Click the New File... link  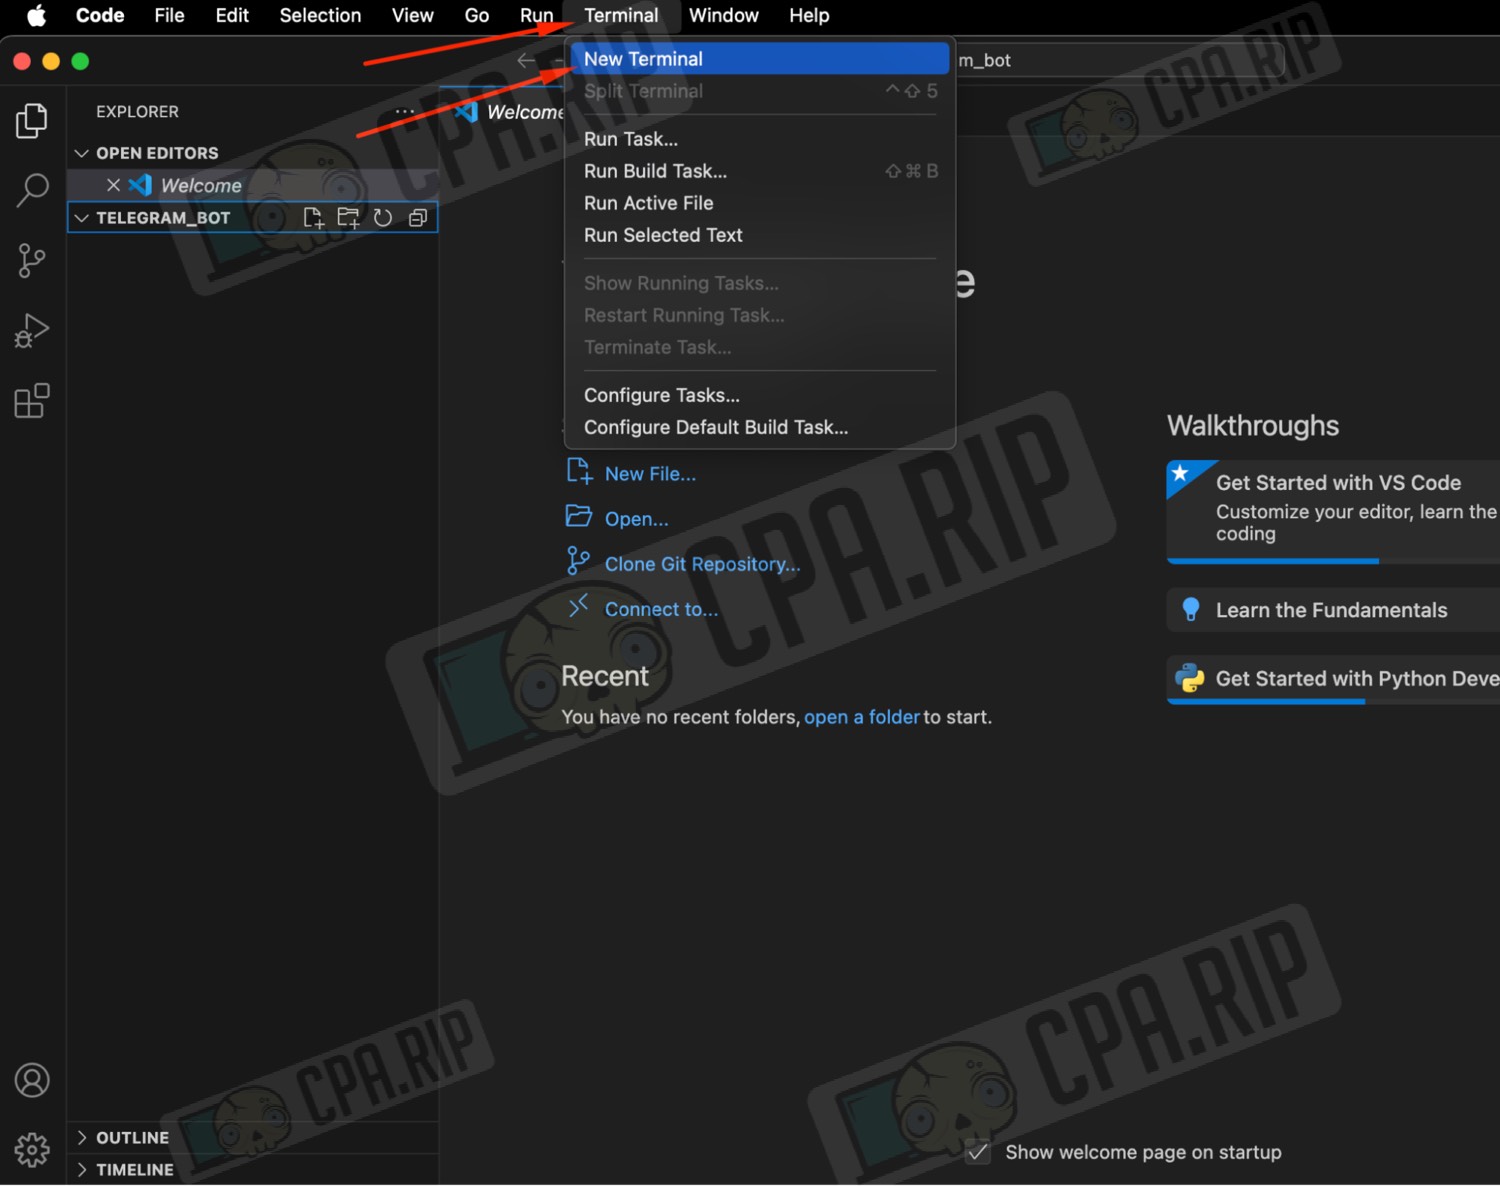650,474
